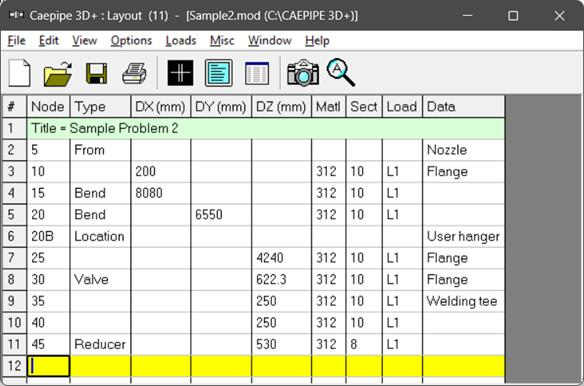Click the Sect column header

[x=364, y=107]
